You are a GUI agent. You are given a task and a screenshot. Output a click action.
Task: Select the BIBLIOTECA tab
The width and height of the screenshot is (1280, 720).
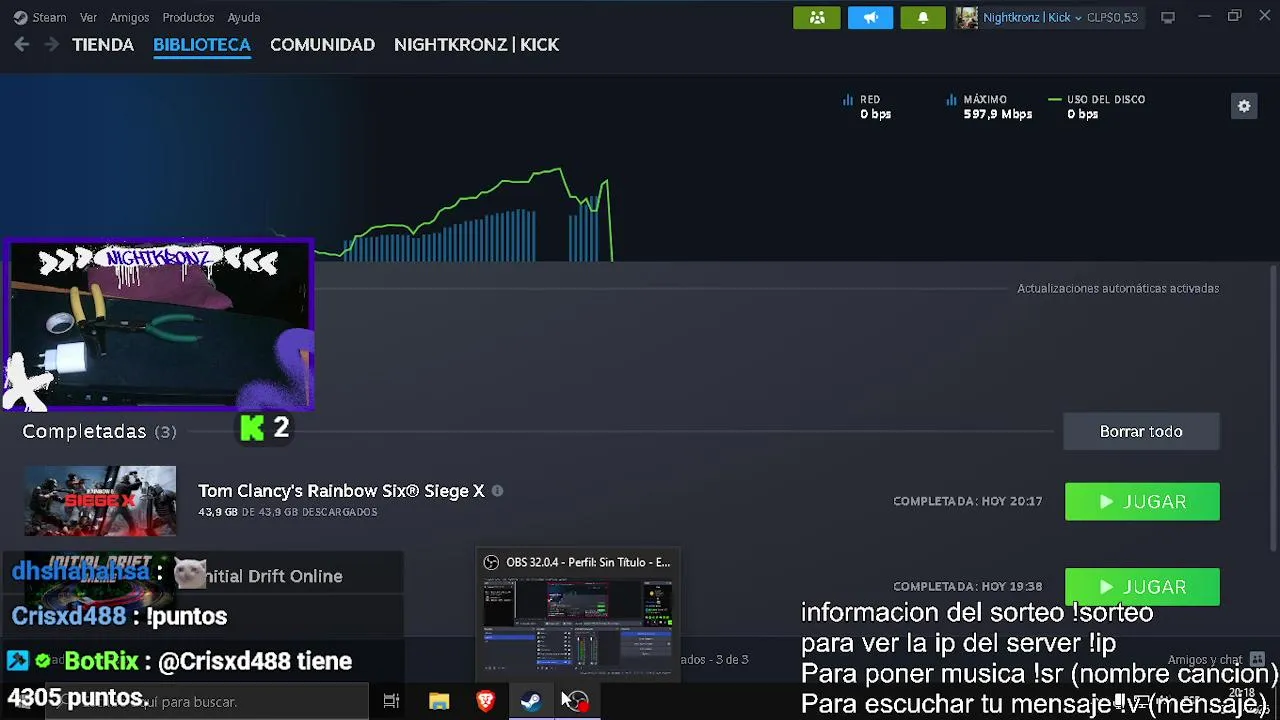tap(202, 45)
